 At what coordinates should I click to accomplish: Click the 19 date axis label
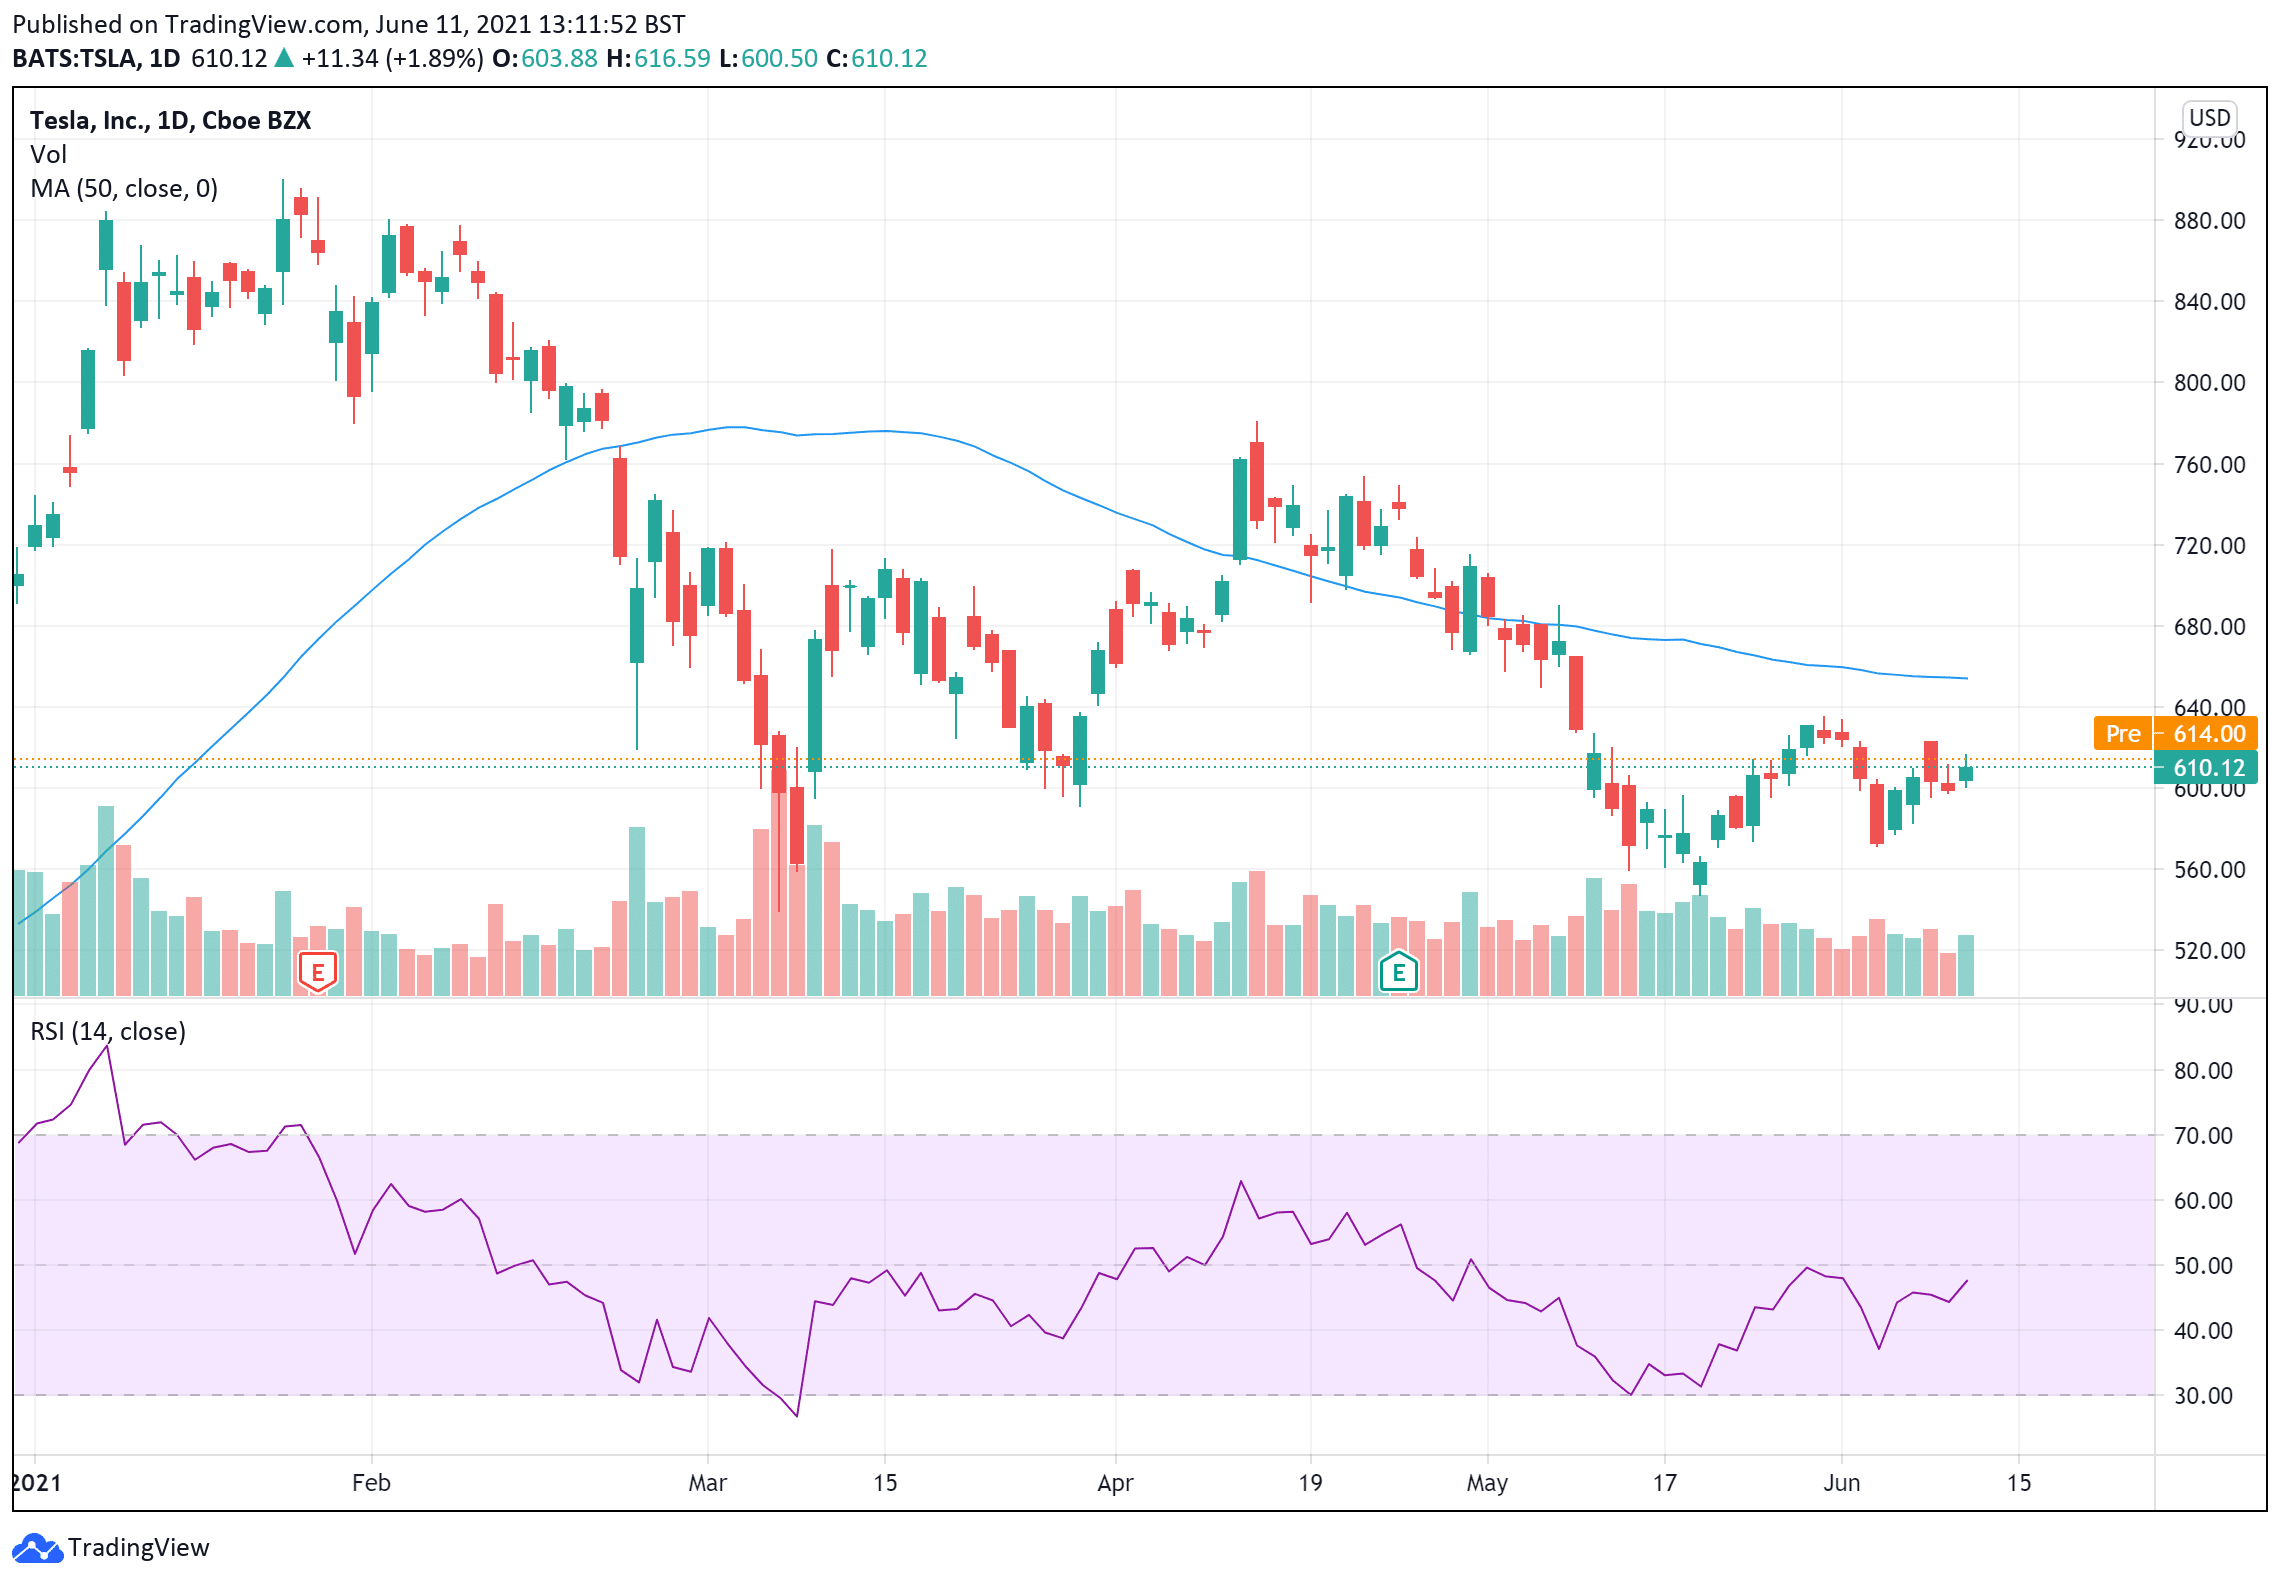click(1310, 1482)
